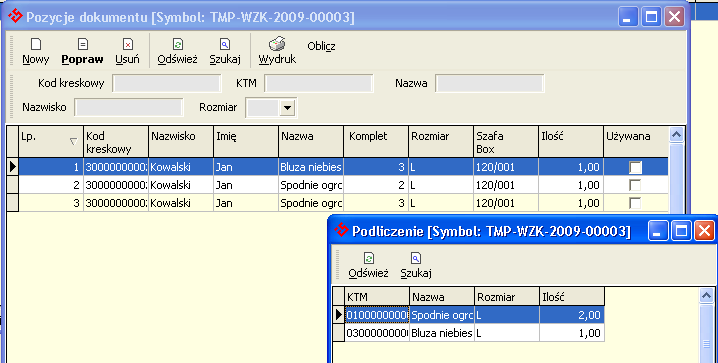Screen dimensions: 718x363
Task: Click '120/001' cell in row 1
Action: [506, 167]
